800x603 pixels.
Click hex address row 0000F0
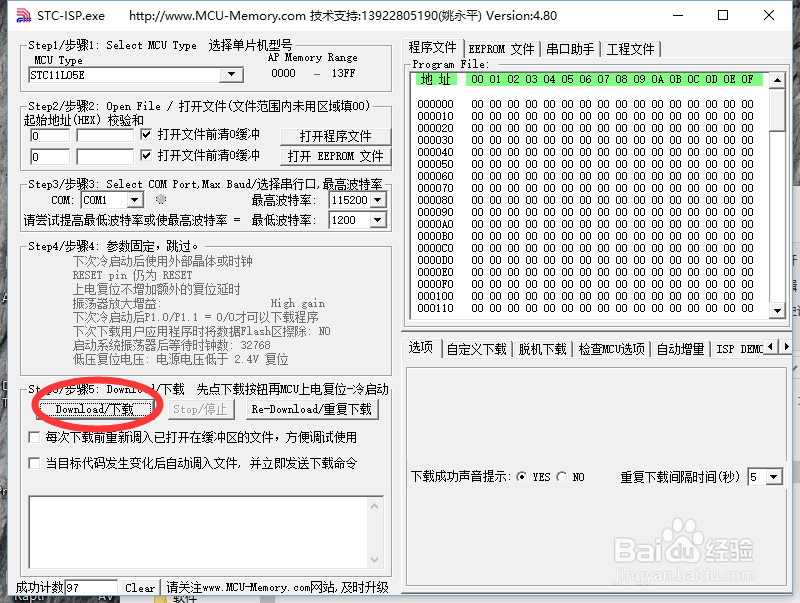coord(435,284)
